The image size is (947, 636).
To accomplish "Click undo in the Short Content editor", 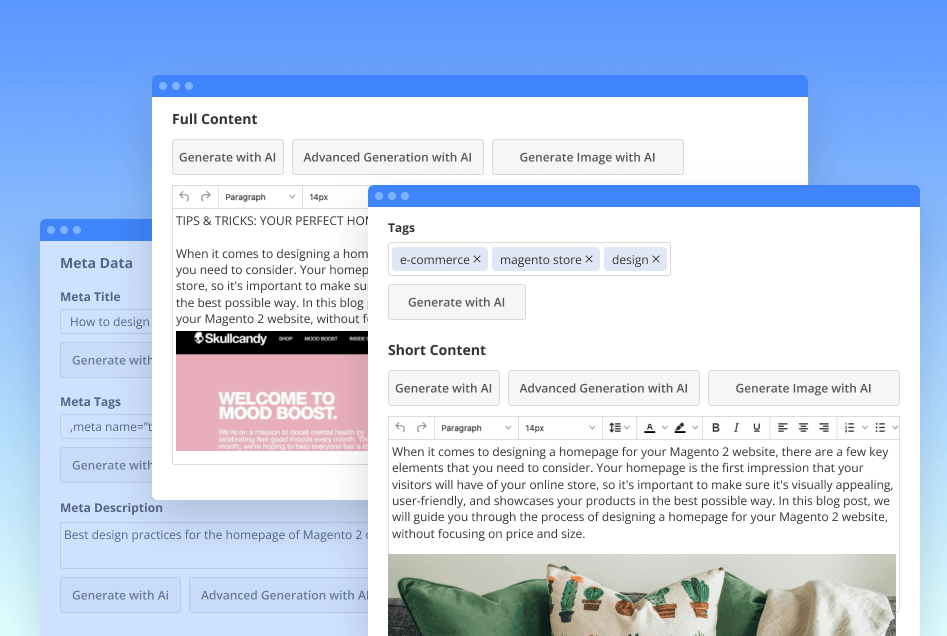I will coord(401,428).
